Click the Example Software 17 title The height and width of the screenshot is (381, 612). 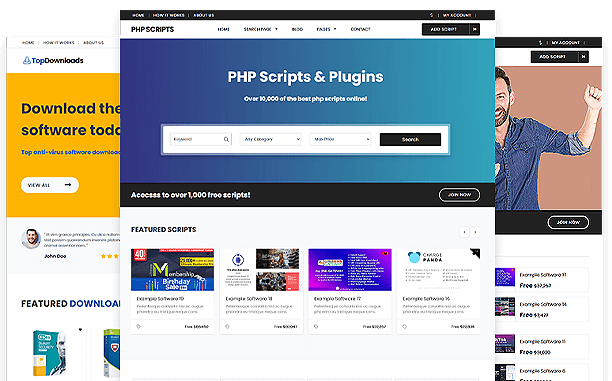(338, 299)
